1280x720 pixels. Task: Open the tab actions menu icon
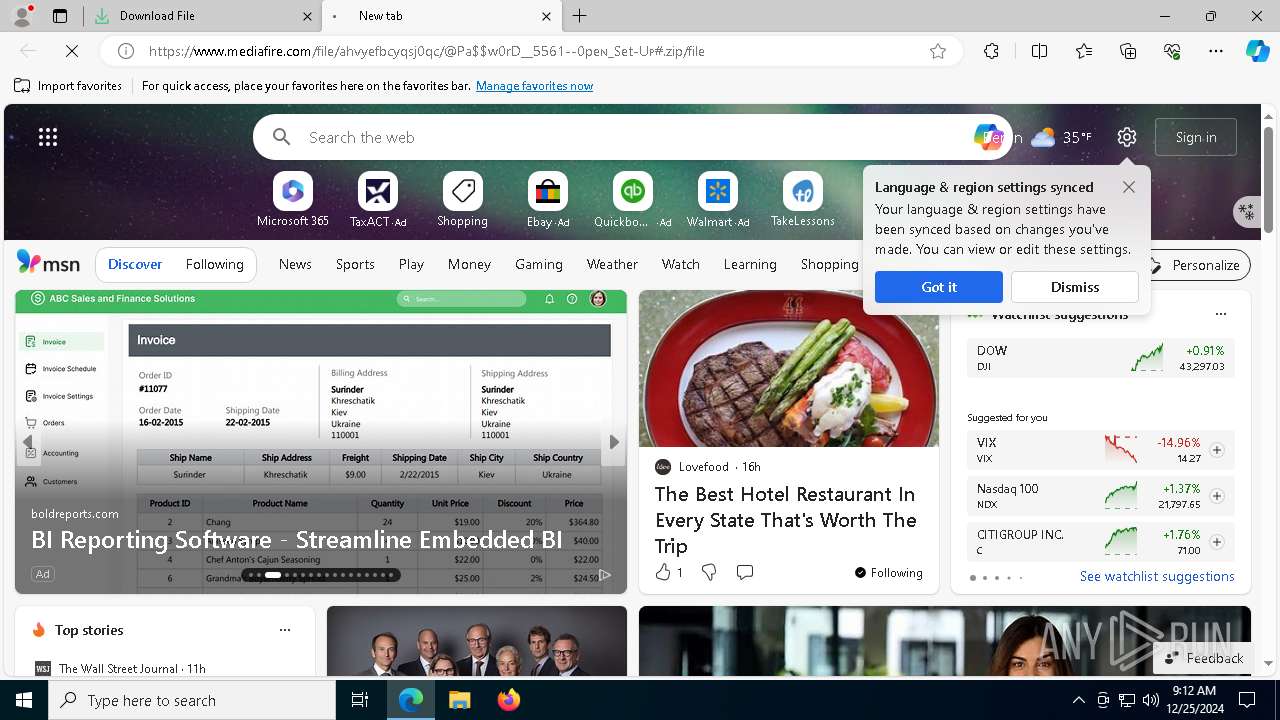[x=60, y=16]
